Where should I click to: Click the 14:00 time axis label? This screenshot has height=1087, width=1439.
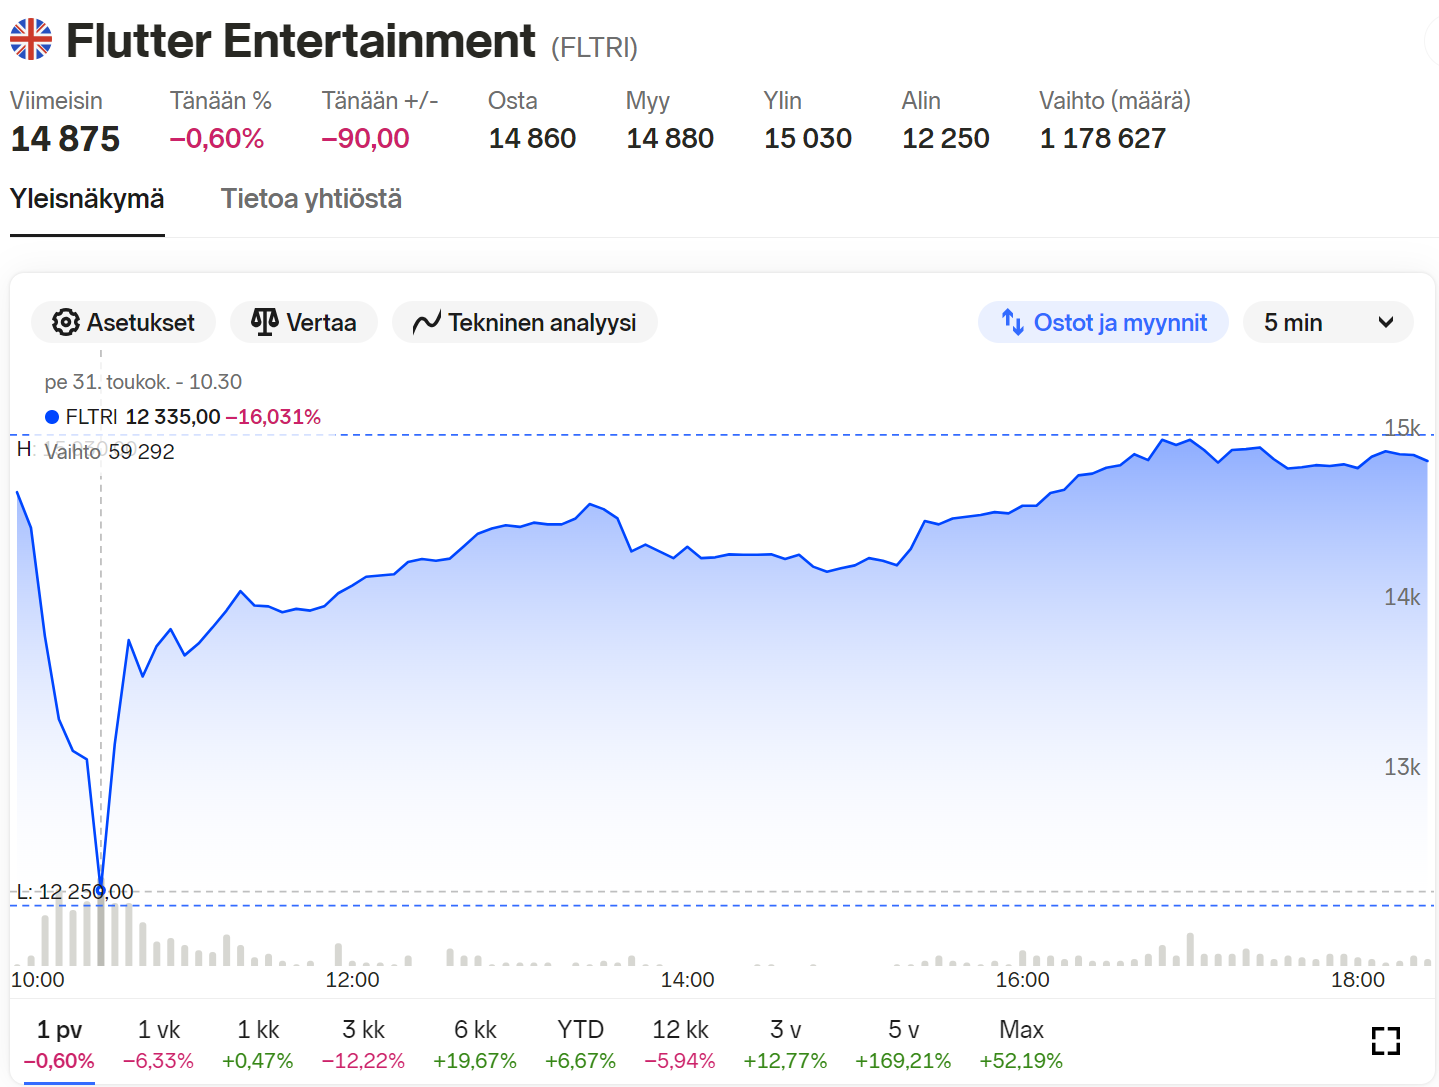click(x=687, y=980)
